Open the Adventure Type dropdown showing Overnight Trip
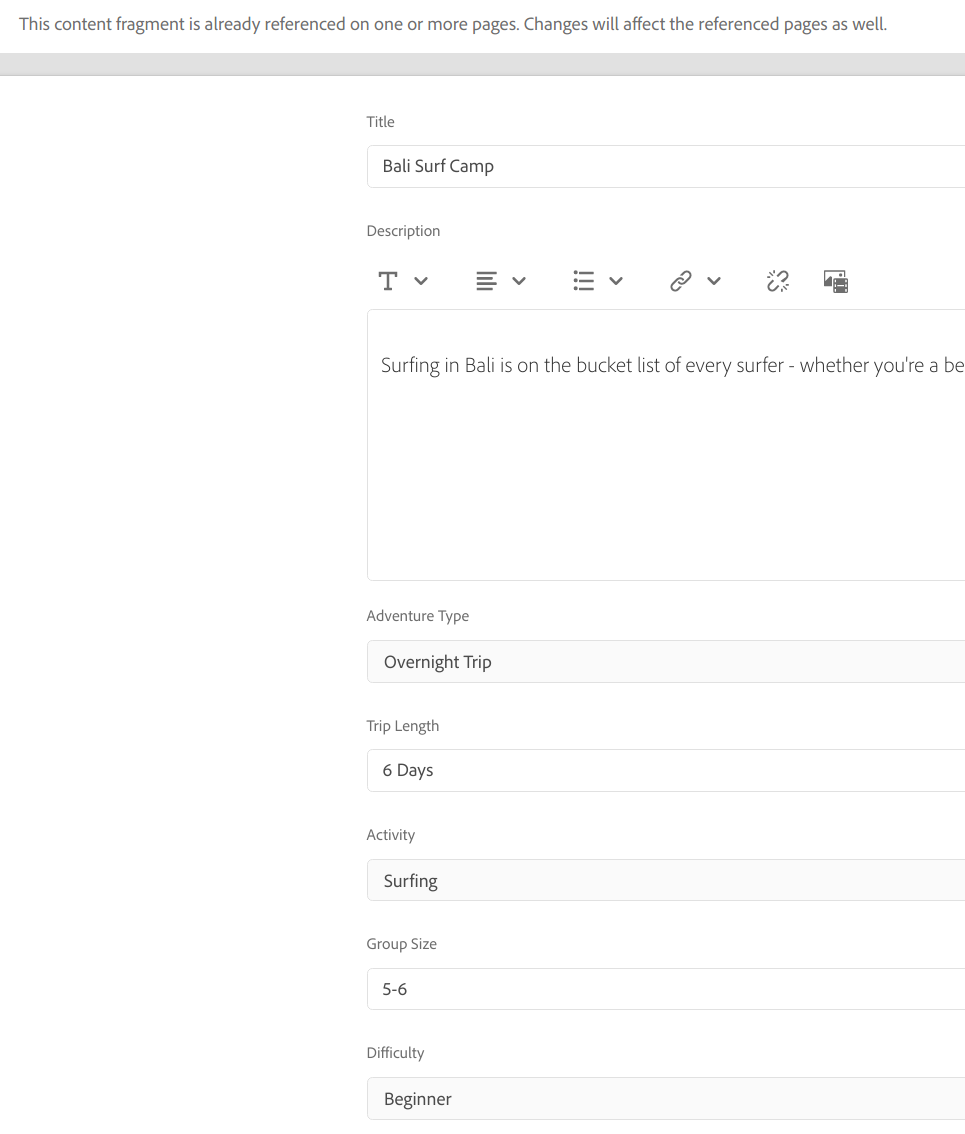Image resolution: width=965 pixels, height=1134 pixels. coord(666,662)
